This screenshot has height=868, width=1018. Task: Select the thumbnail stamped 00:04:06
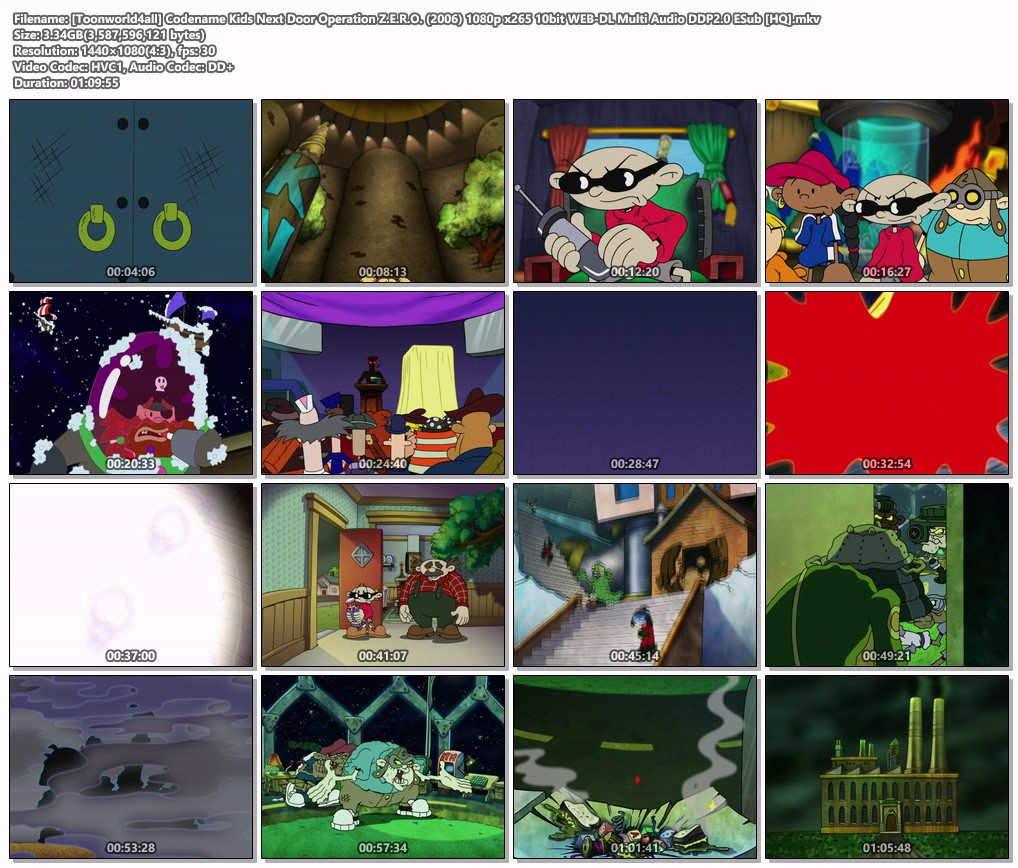(131, 191)
